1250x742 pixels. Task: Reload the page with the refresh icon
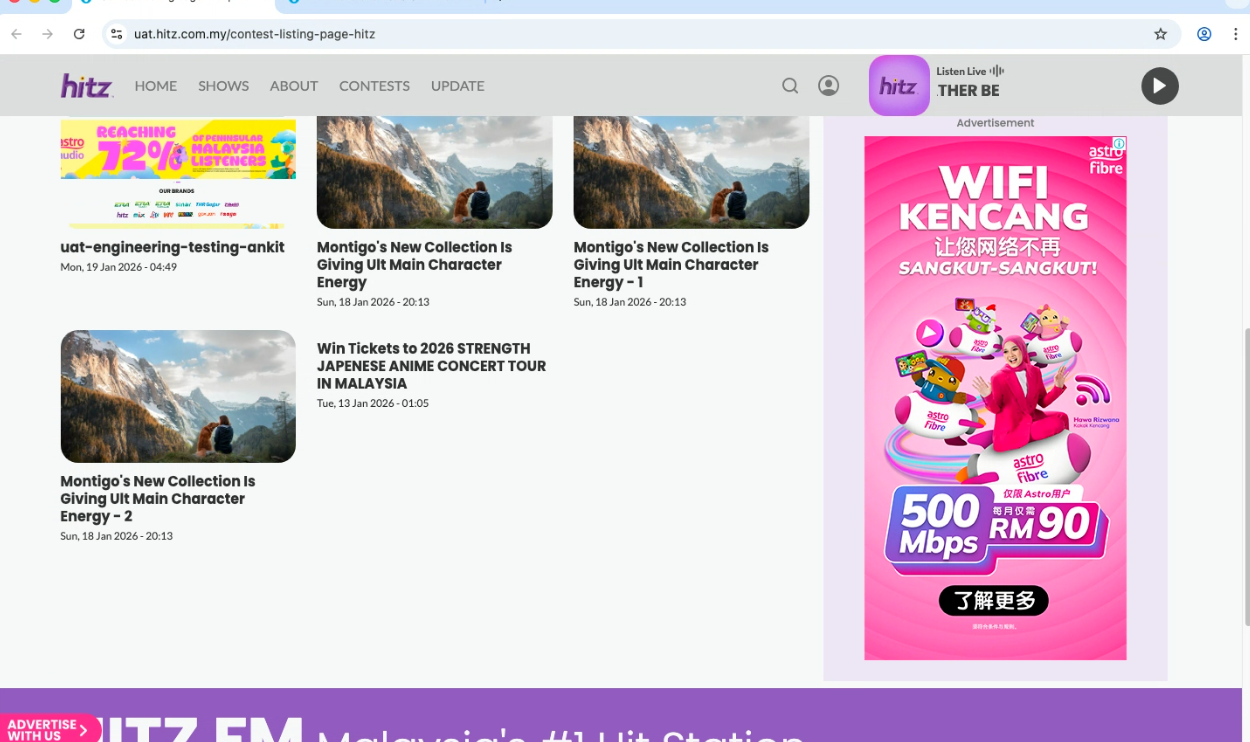pyautogui.click(x=79, y=34)
